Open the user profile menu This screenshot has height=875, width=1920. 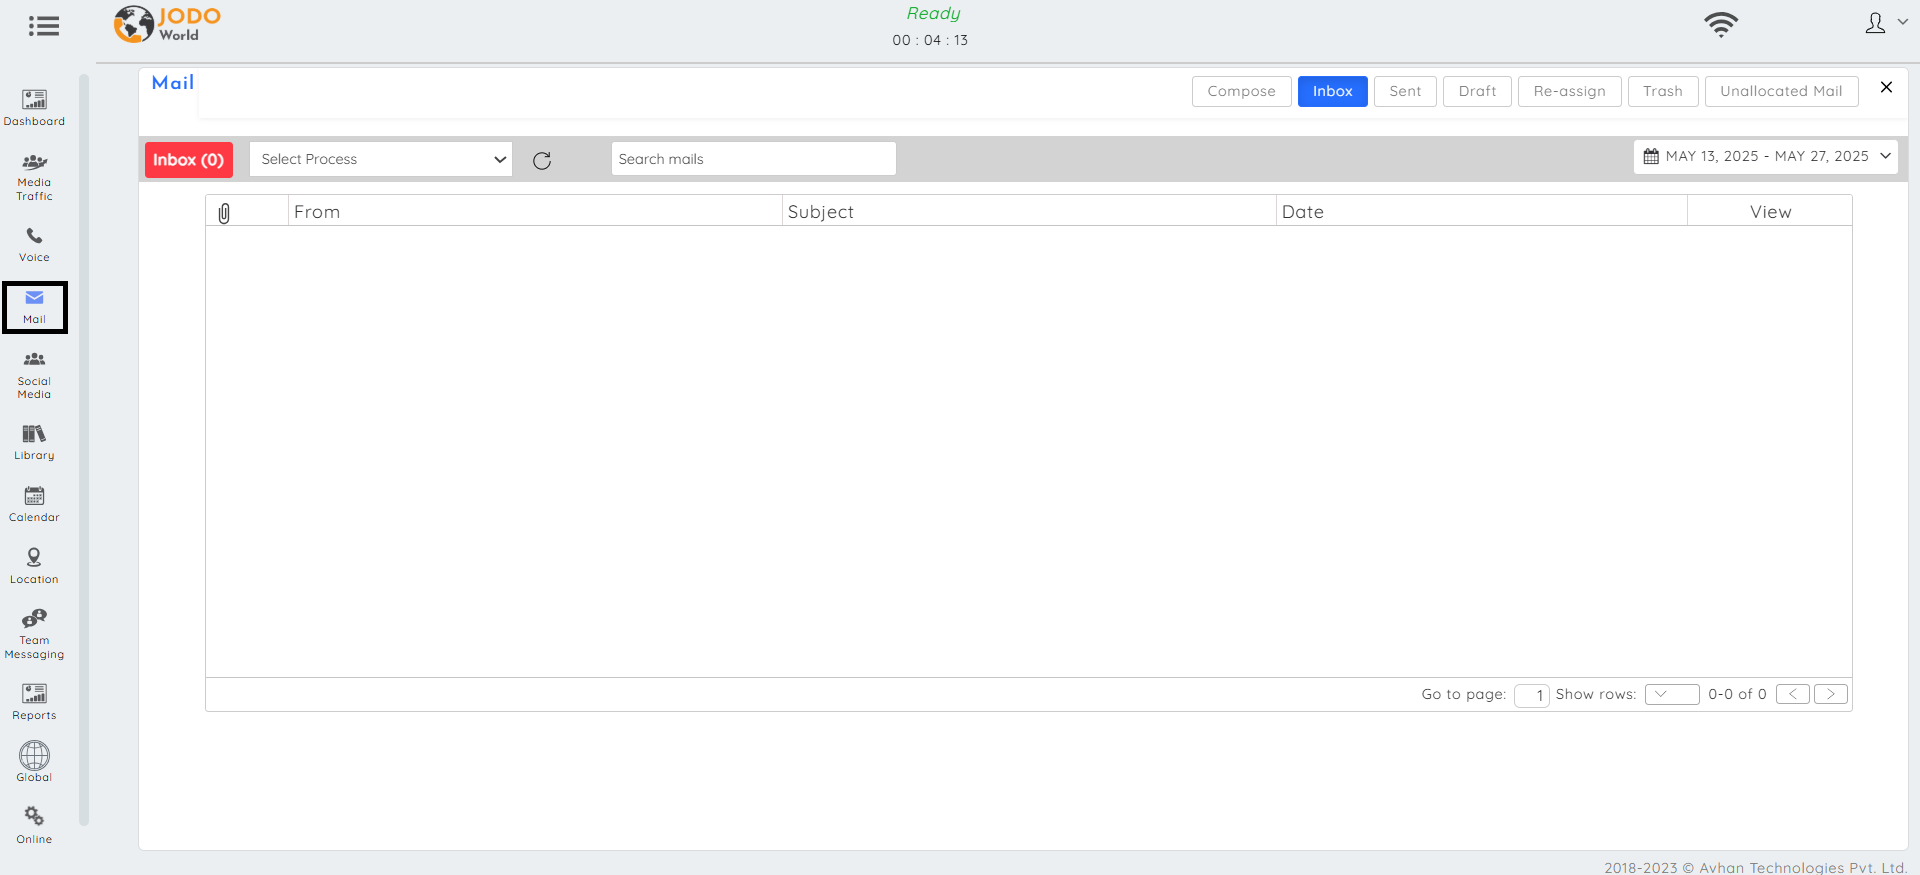(x=1886, y=23)
